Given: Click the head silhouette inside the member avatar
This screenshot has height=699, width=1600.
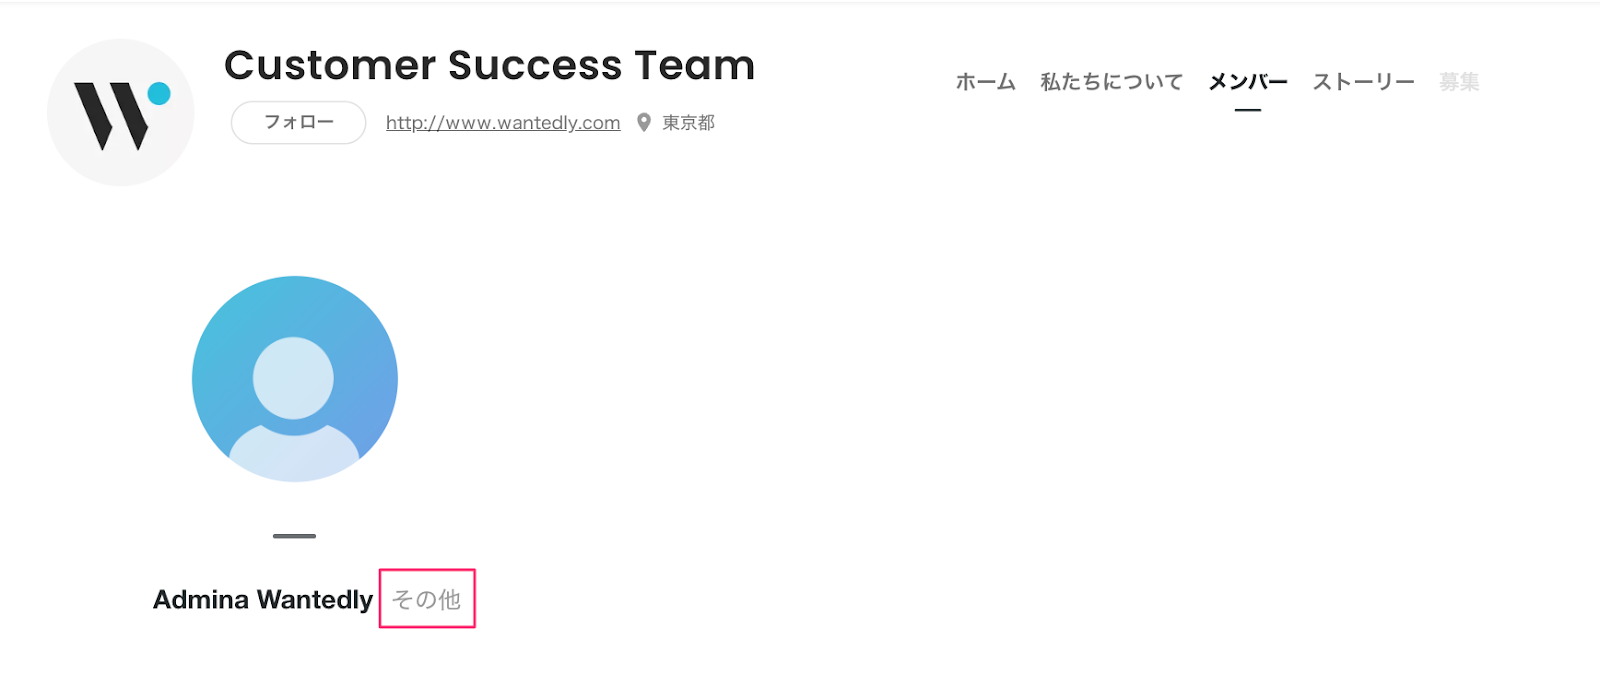Looking at the screenshot, I should point(293,378).
